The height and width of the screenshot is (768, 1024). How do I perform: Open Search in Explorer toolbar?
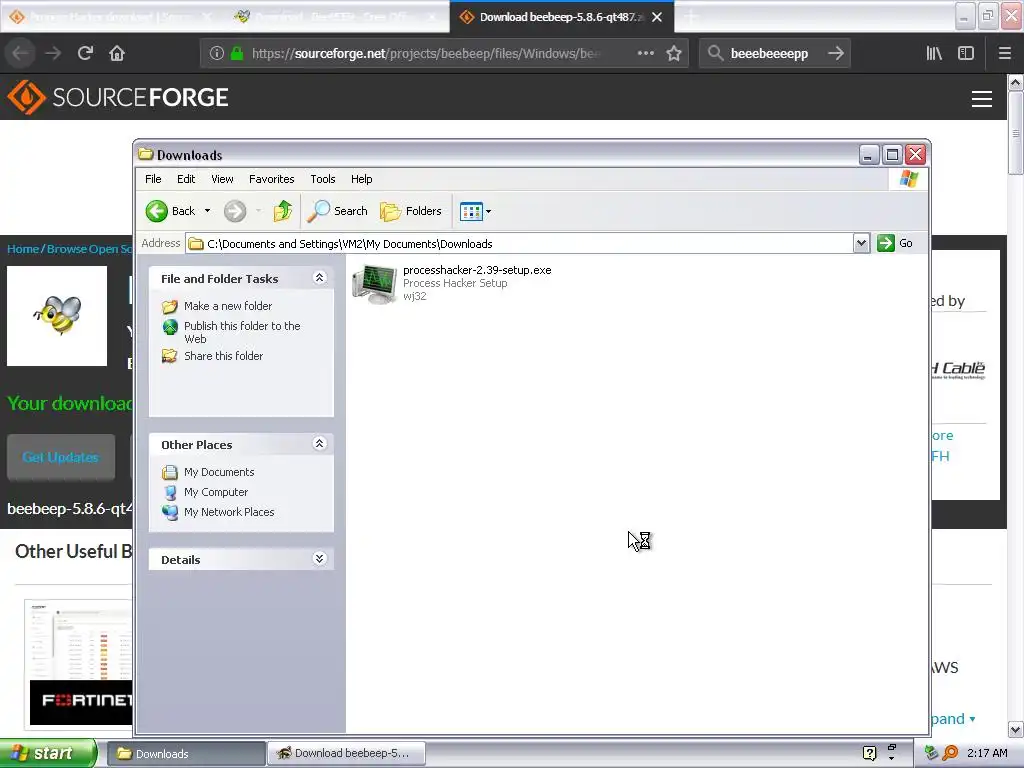coord(337,211)
